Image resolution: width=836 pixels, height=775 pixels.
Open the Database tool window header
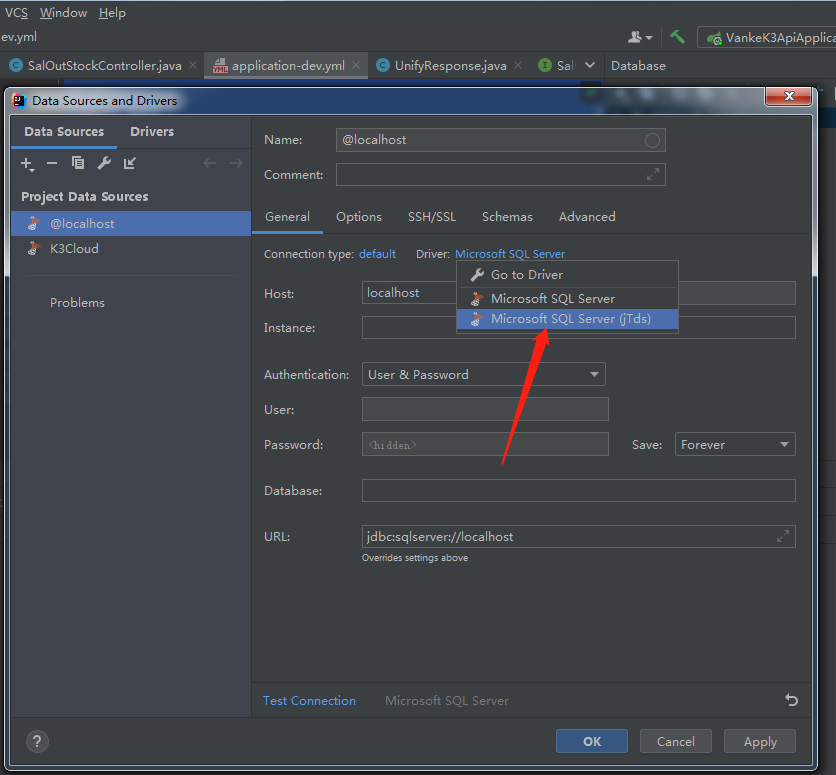638,66
